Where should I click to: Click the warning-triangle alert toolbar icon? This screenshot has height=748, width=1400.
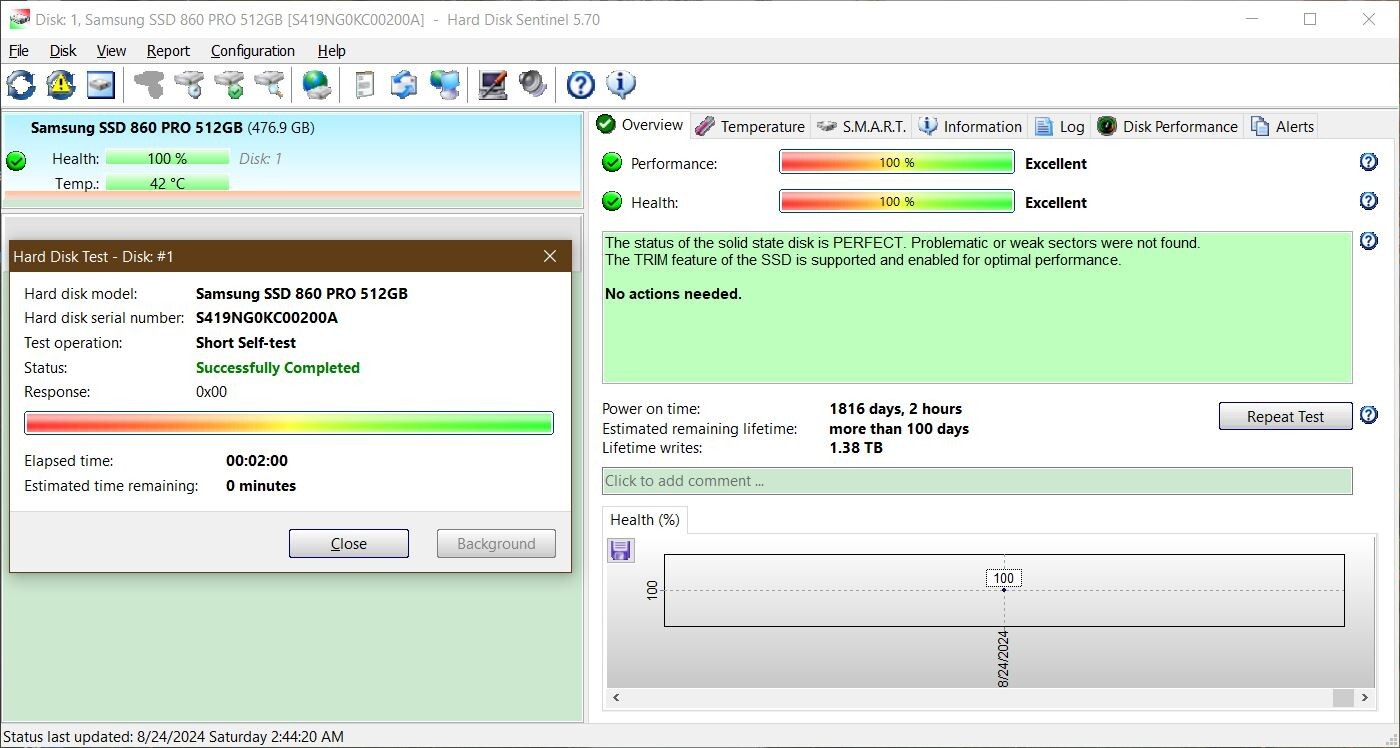click(61, 85)
